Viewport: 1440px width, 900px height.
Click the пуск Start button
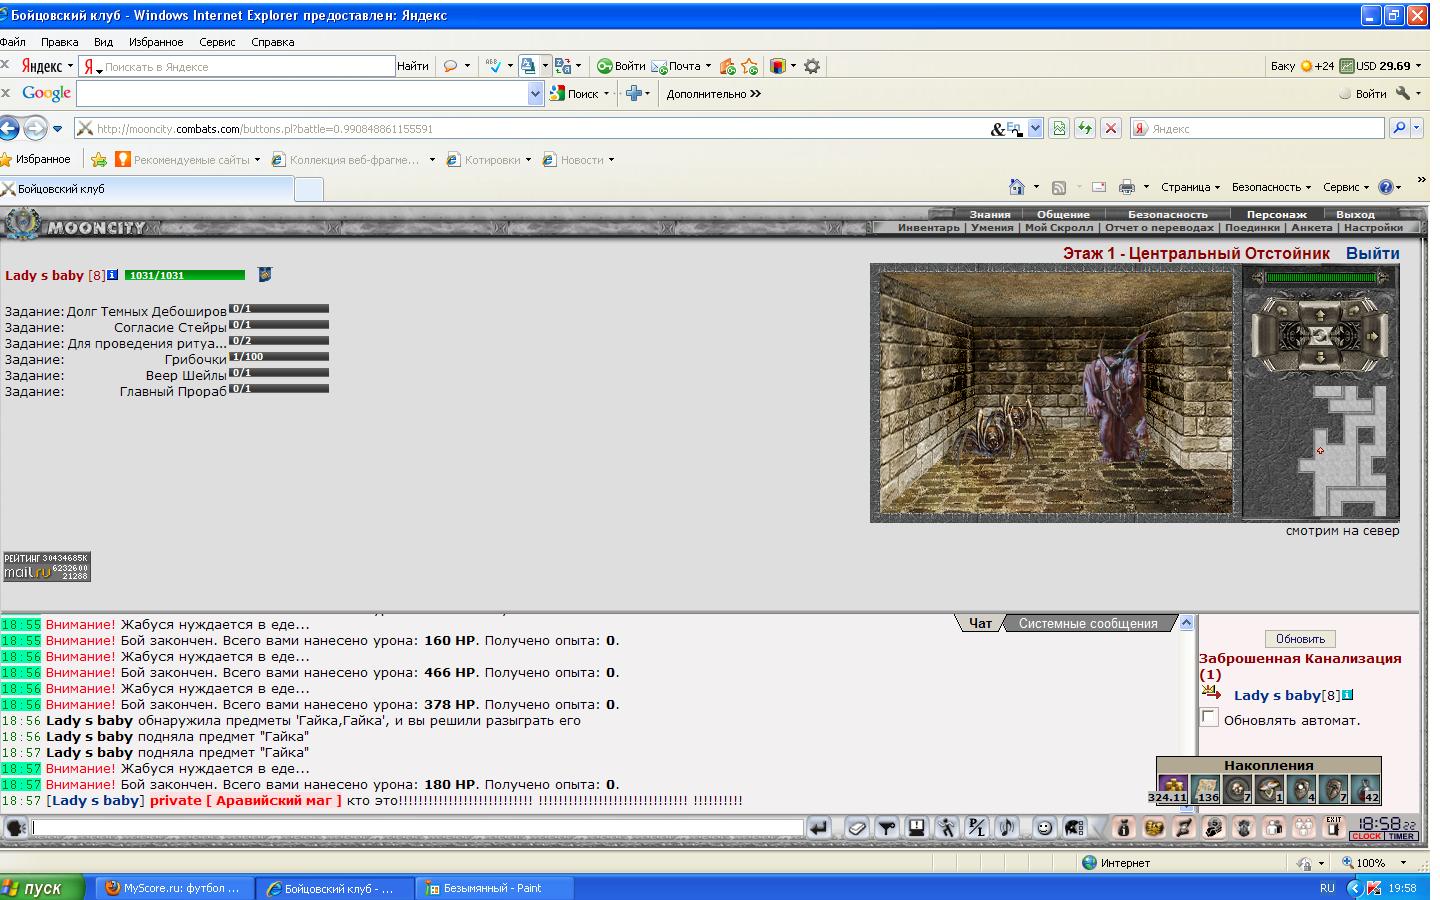(42, 888)
